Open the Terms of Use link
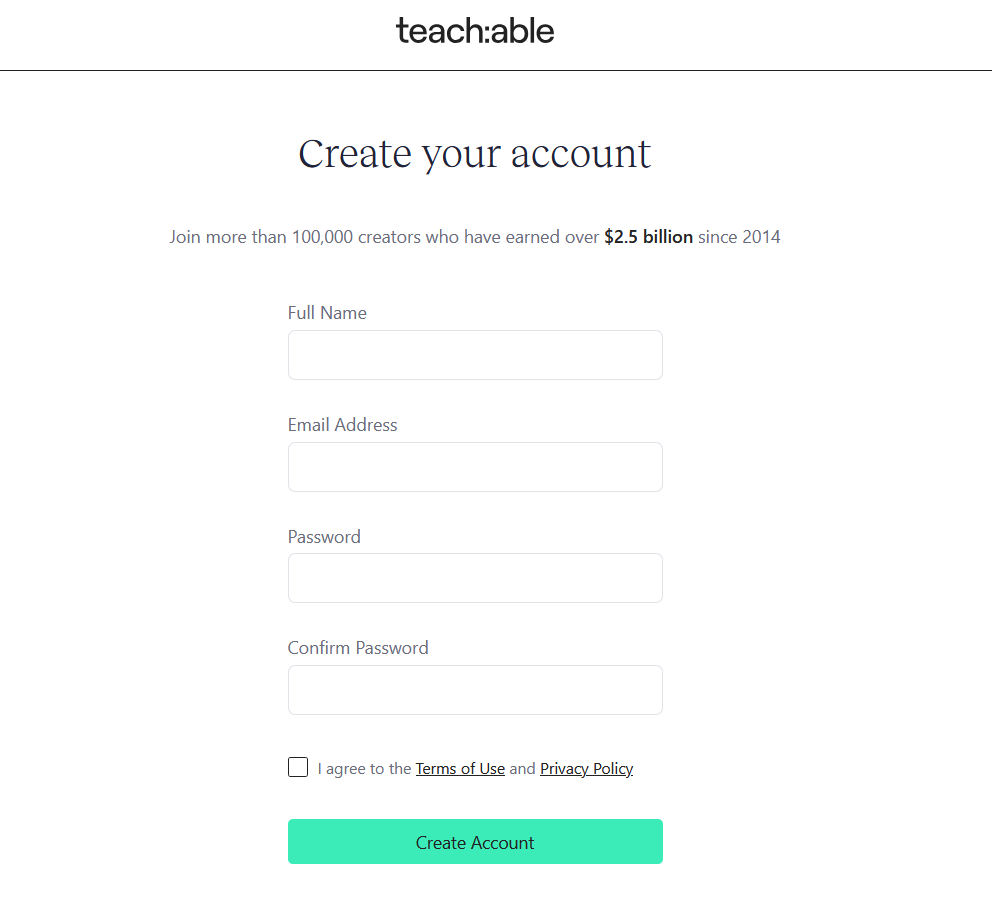 point(460,769)
